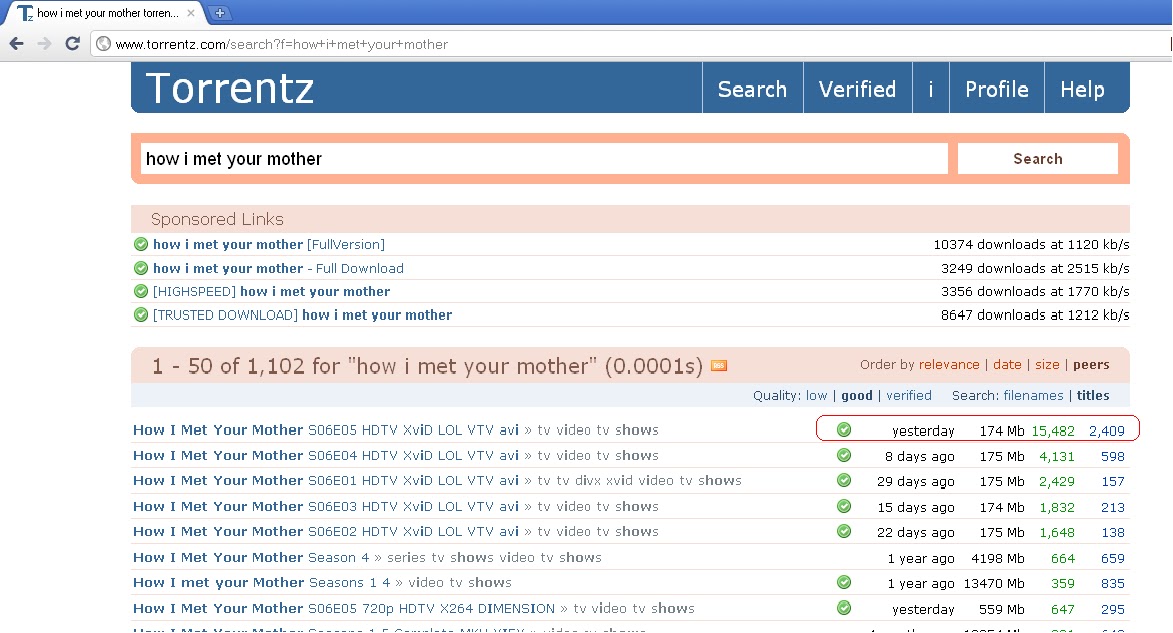
Task: Click the search query input field
Action: pos(545,159)
